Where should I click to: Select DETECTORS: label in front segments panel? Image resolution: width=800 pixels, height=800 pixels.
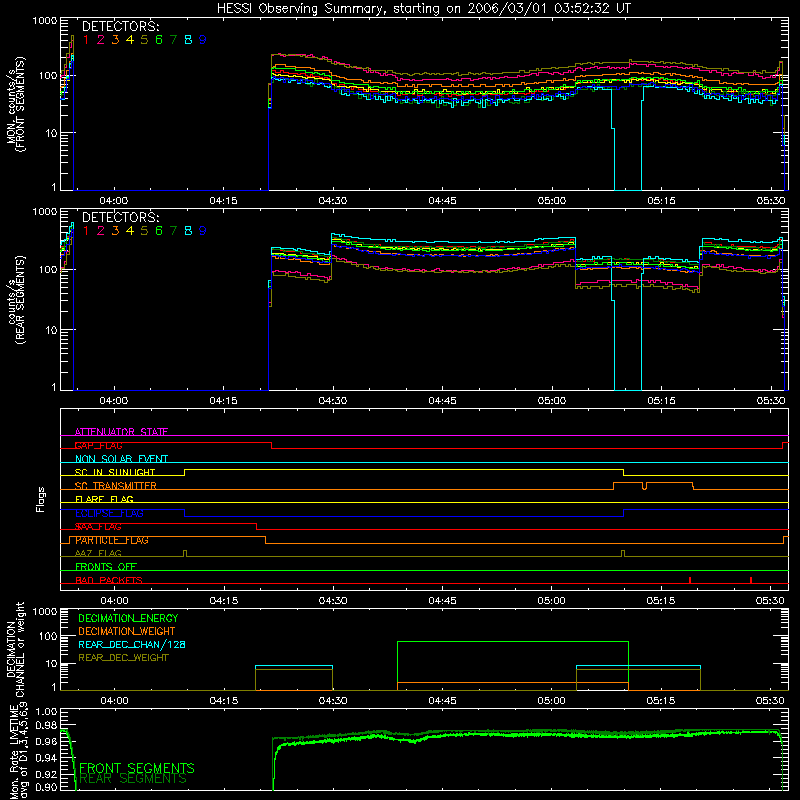pyautogui.click(x=120, y=26)
